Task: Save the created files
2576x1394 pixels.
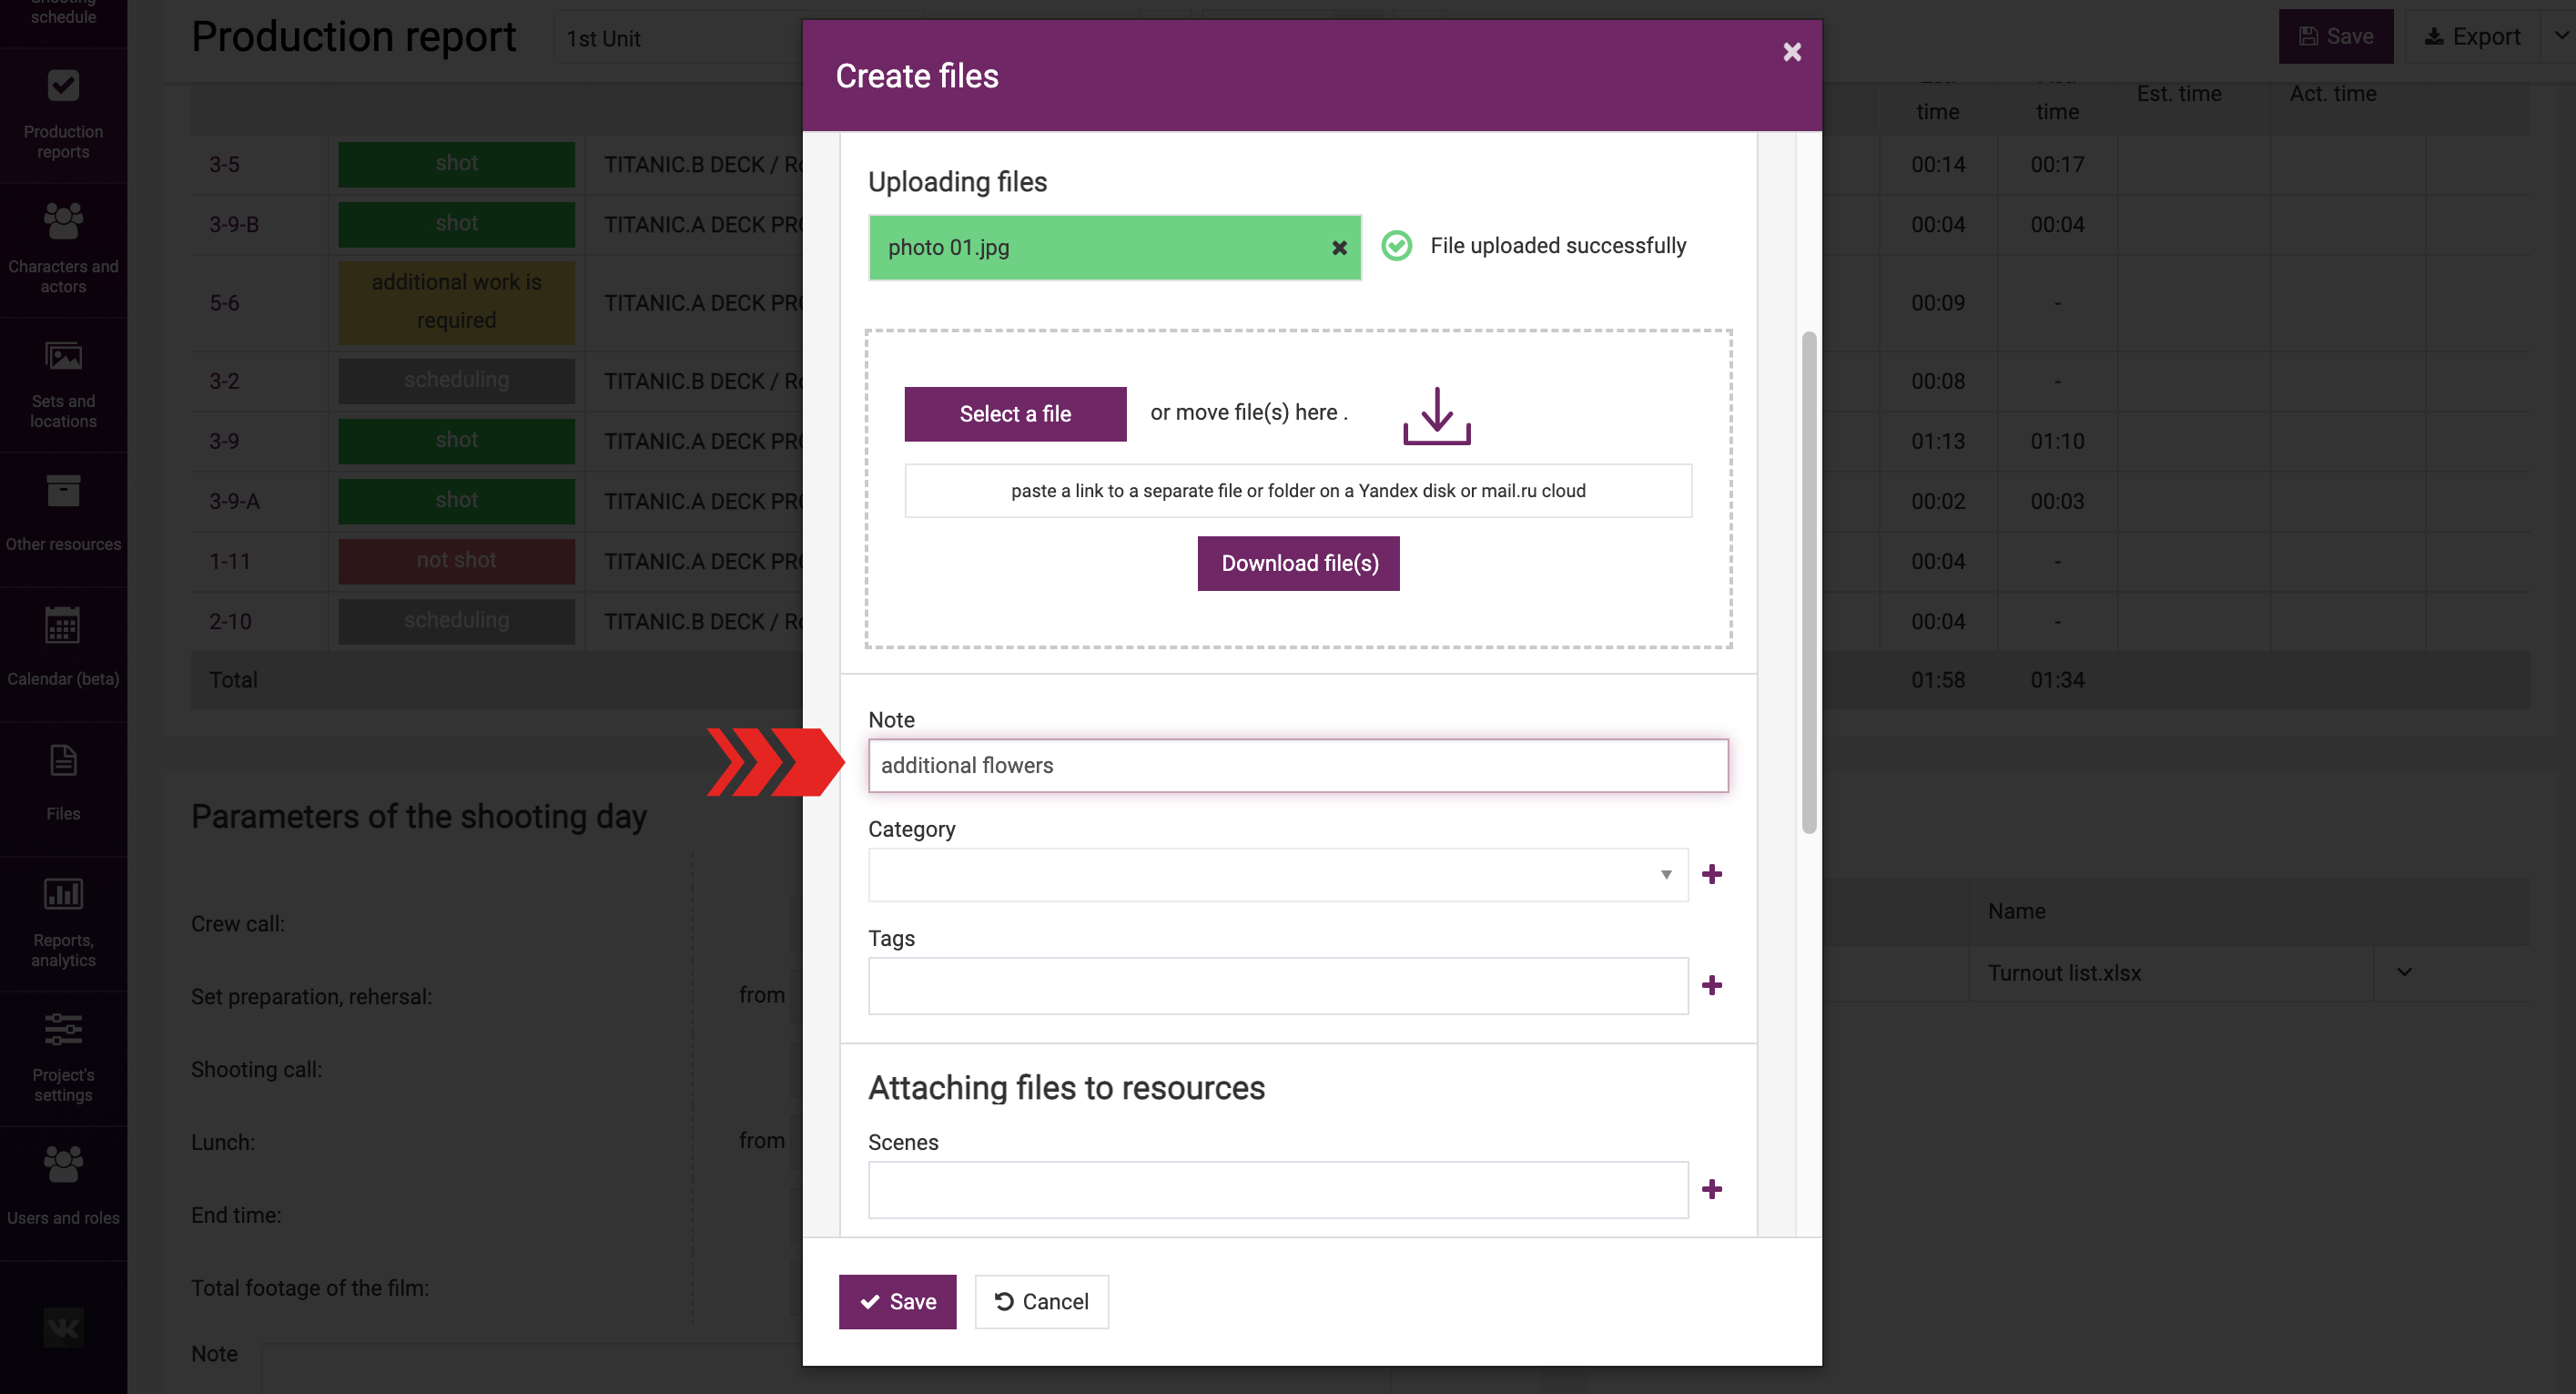Action: tap(896, 1301)
